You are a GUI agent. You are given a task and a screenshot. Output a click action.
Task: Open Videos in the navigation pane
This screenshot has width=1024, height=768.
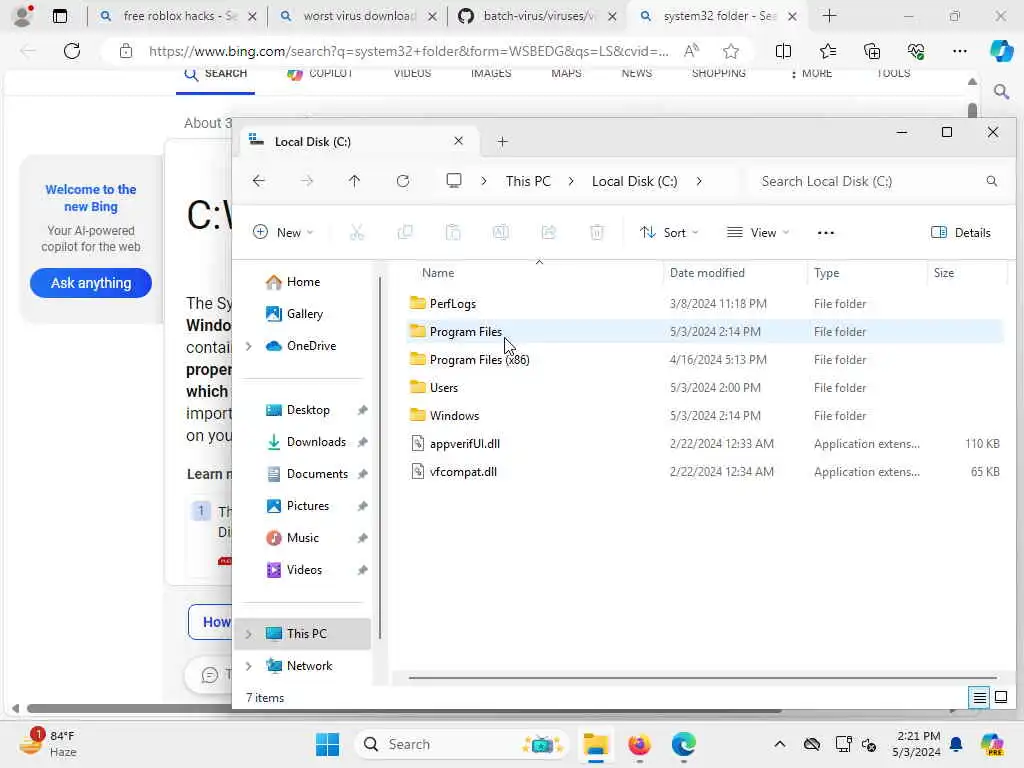304,569
